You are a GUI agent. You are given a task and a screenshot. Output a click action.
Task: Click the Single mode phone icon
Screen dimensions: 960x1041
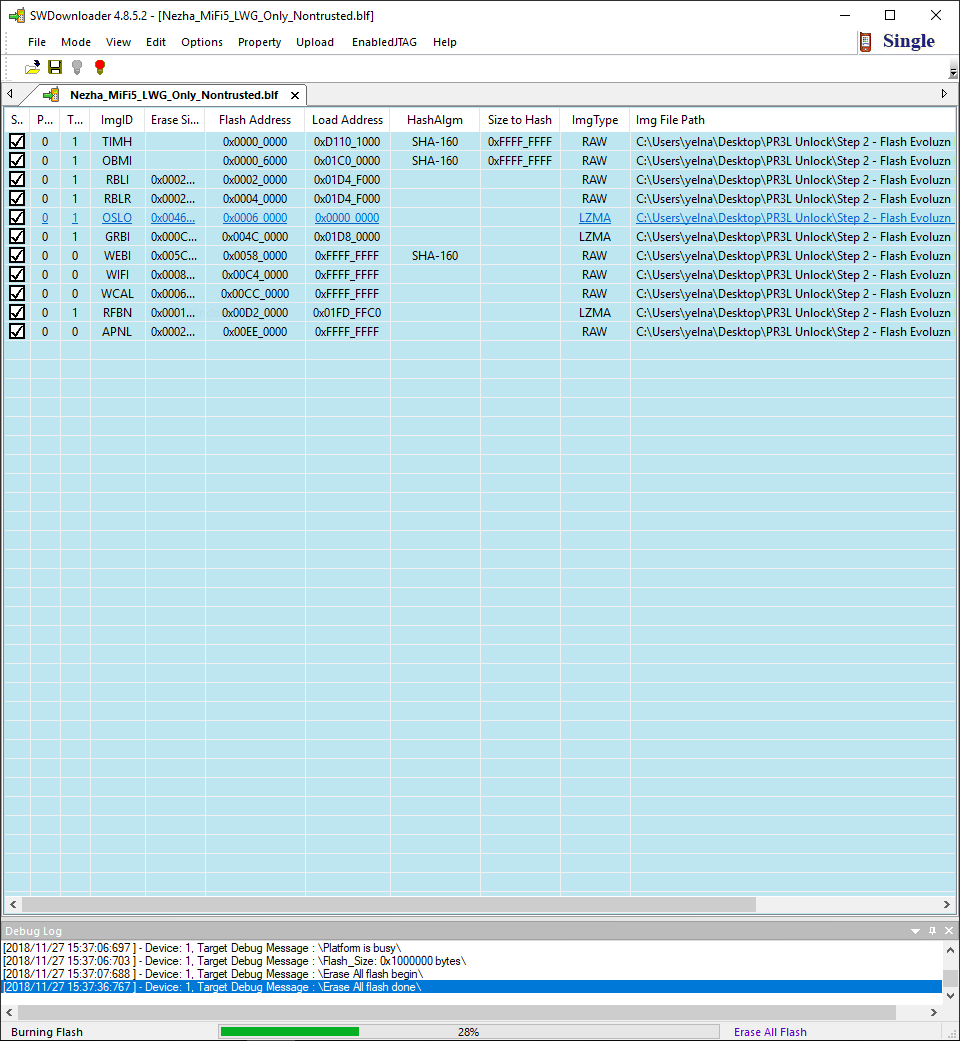click(865, 42)
